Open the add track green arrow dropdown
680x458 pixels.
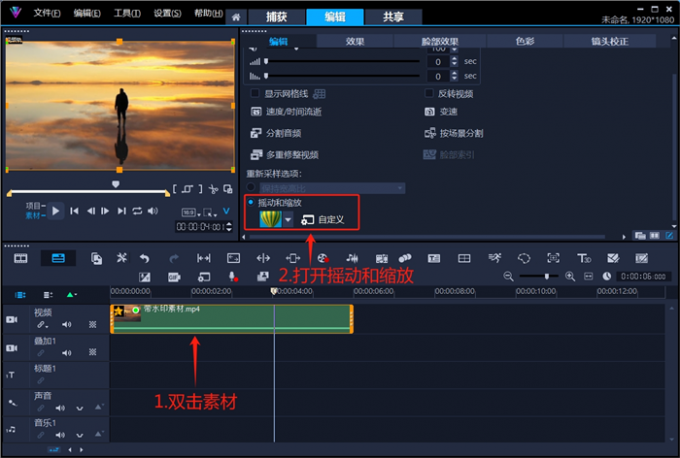tap(72, 295)
